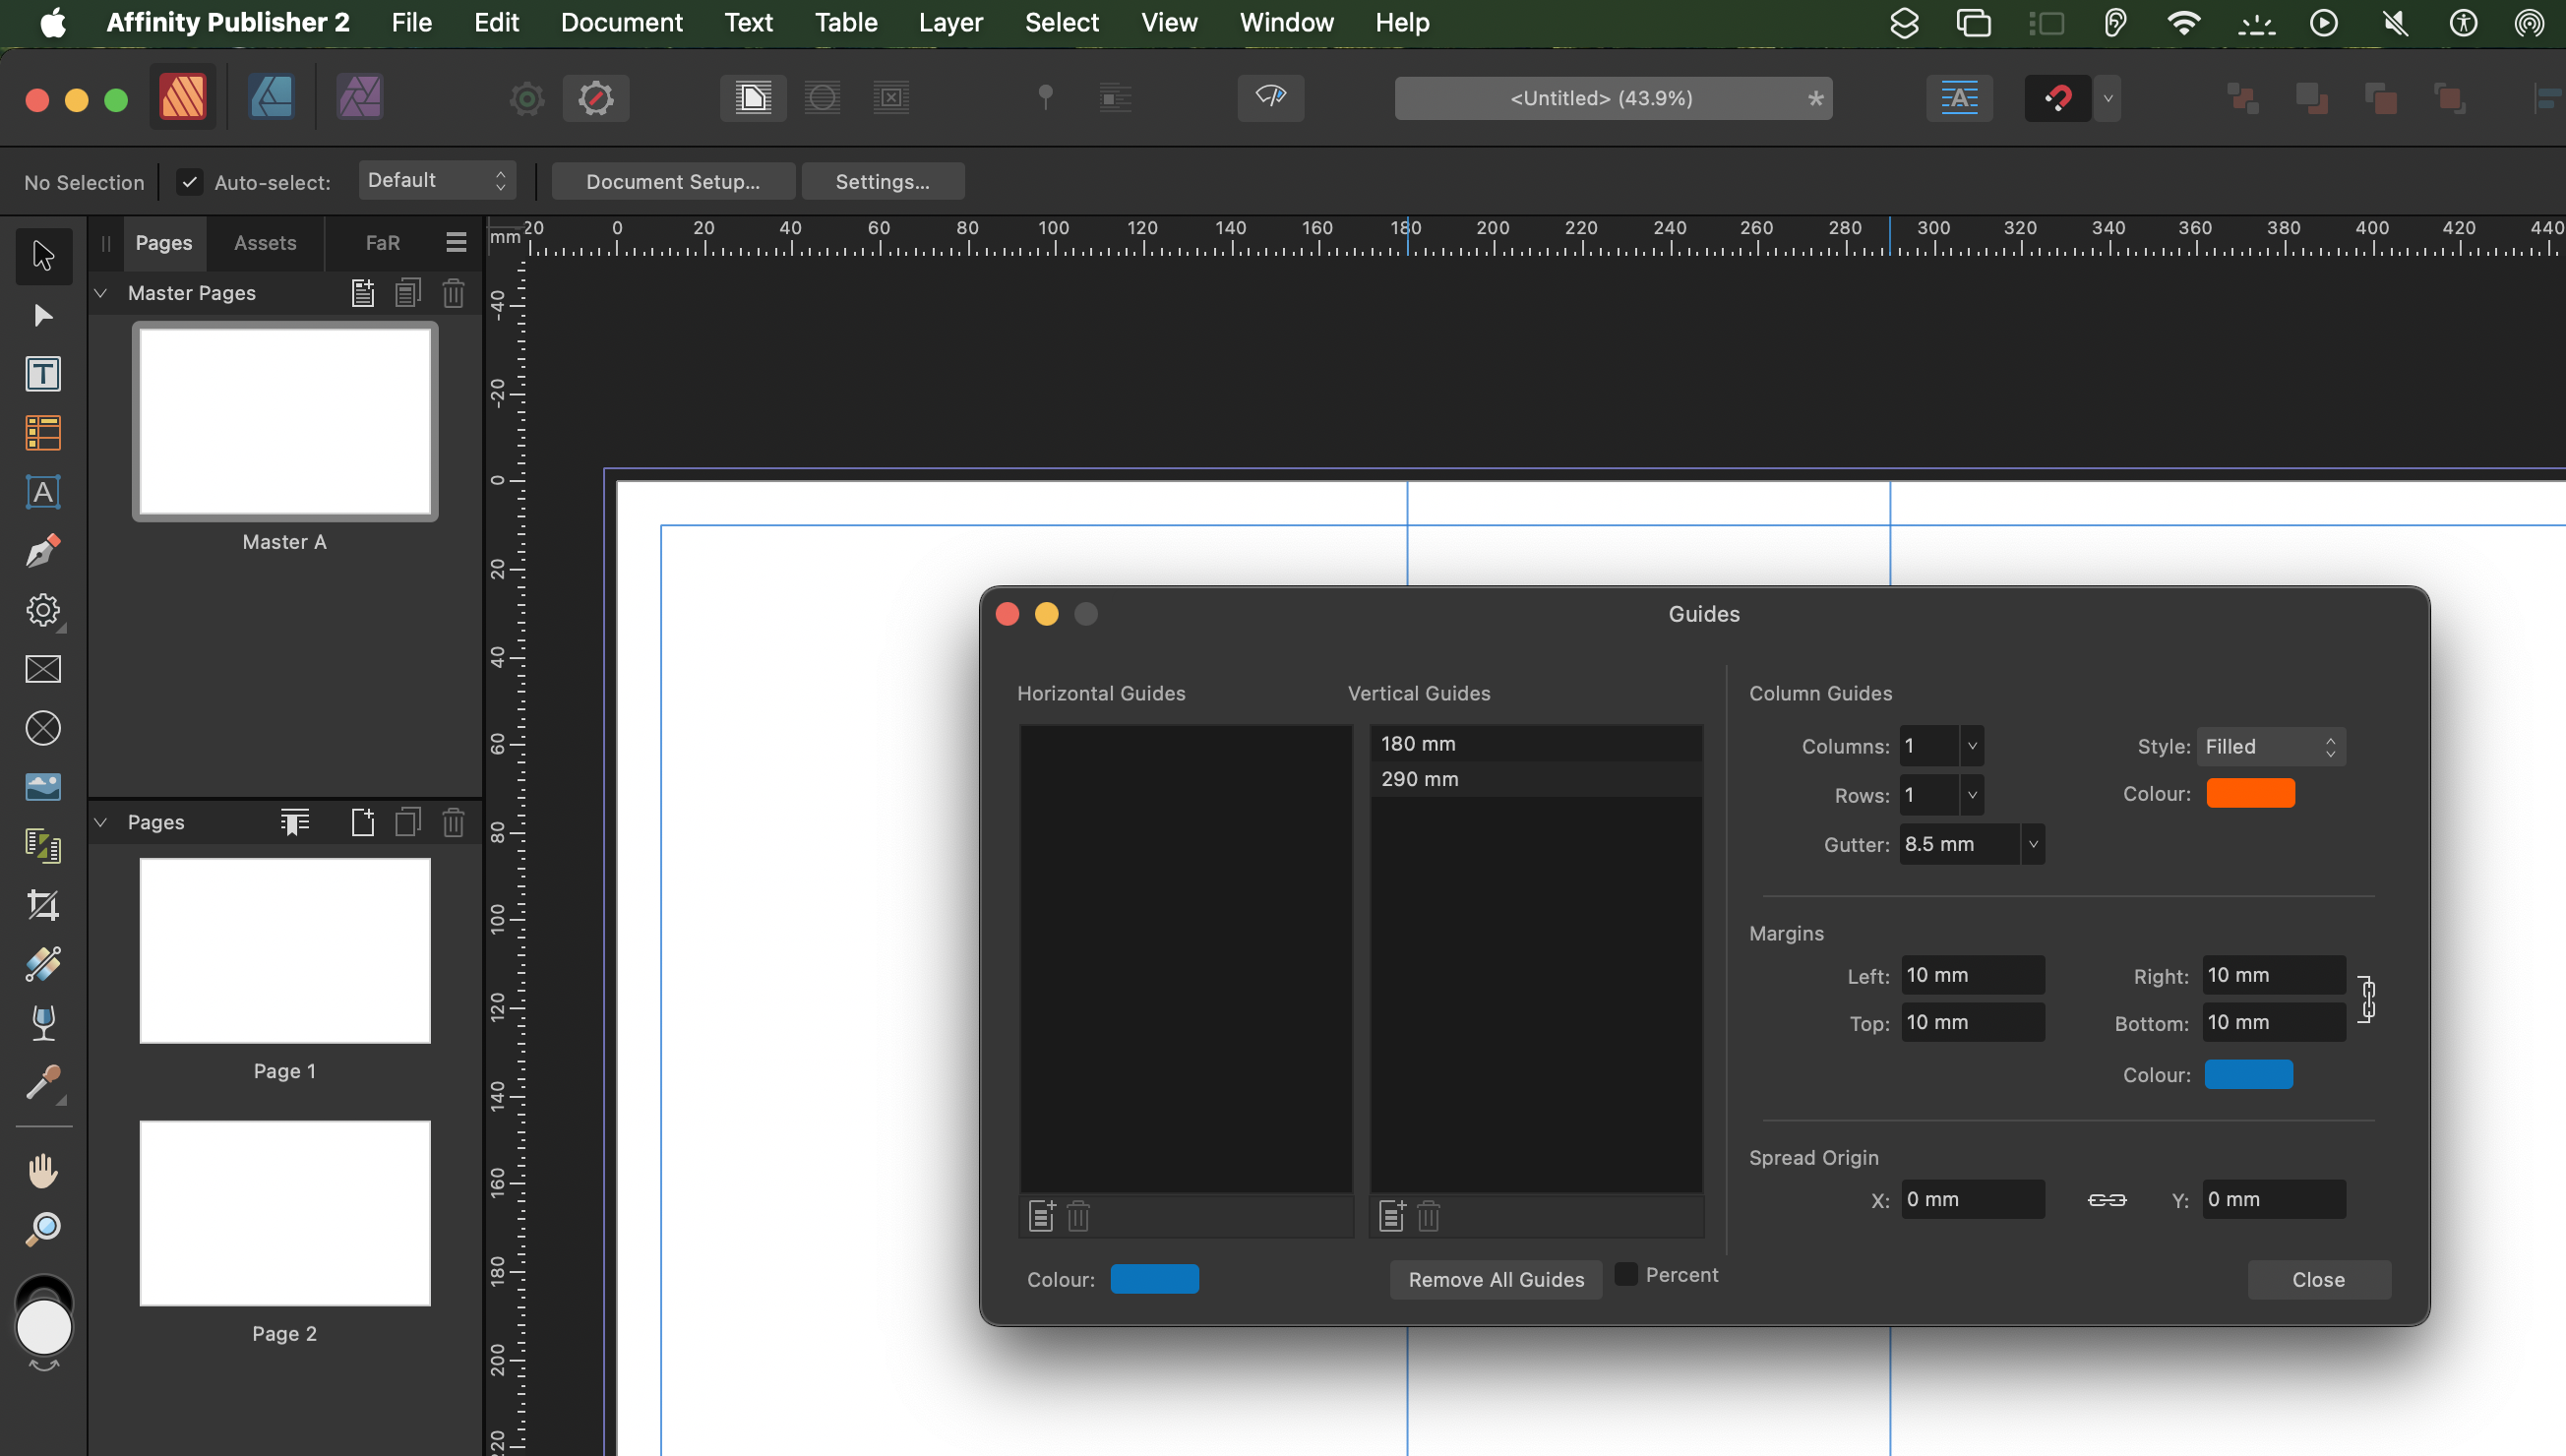Activate the Zoom tool
The image size is (2566, 1456).
43,1228
